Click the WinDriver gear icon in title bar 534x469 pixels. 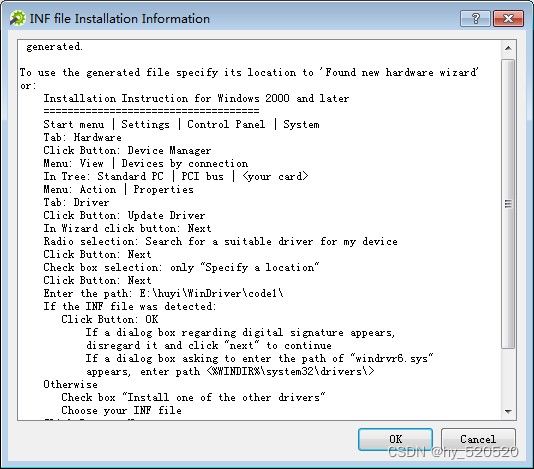tap(17, 18)
